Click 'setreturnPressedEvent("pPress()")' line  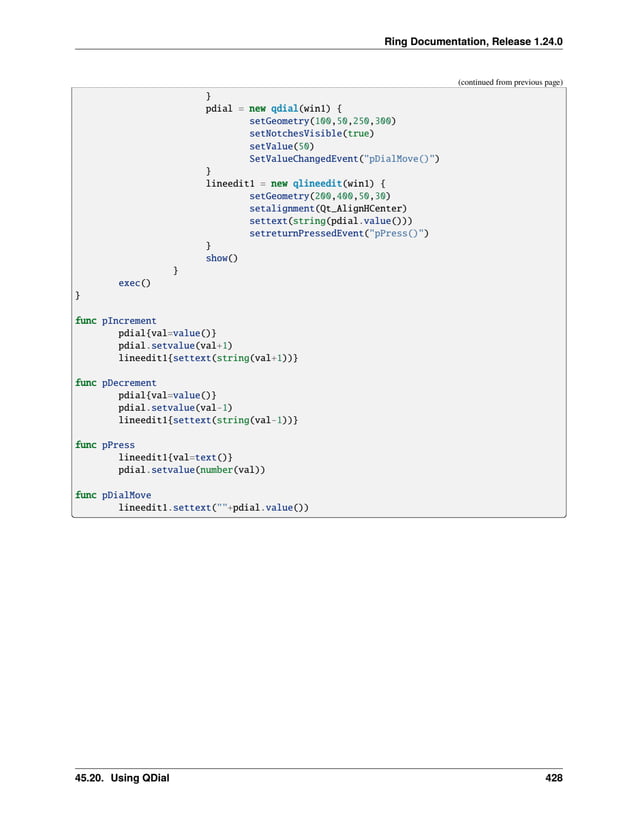[339, 233]
